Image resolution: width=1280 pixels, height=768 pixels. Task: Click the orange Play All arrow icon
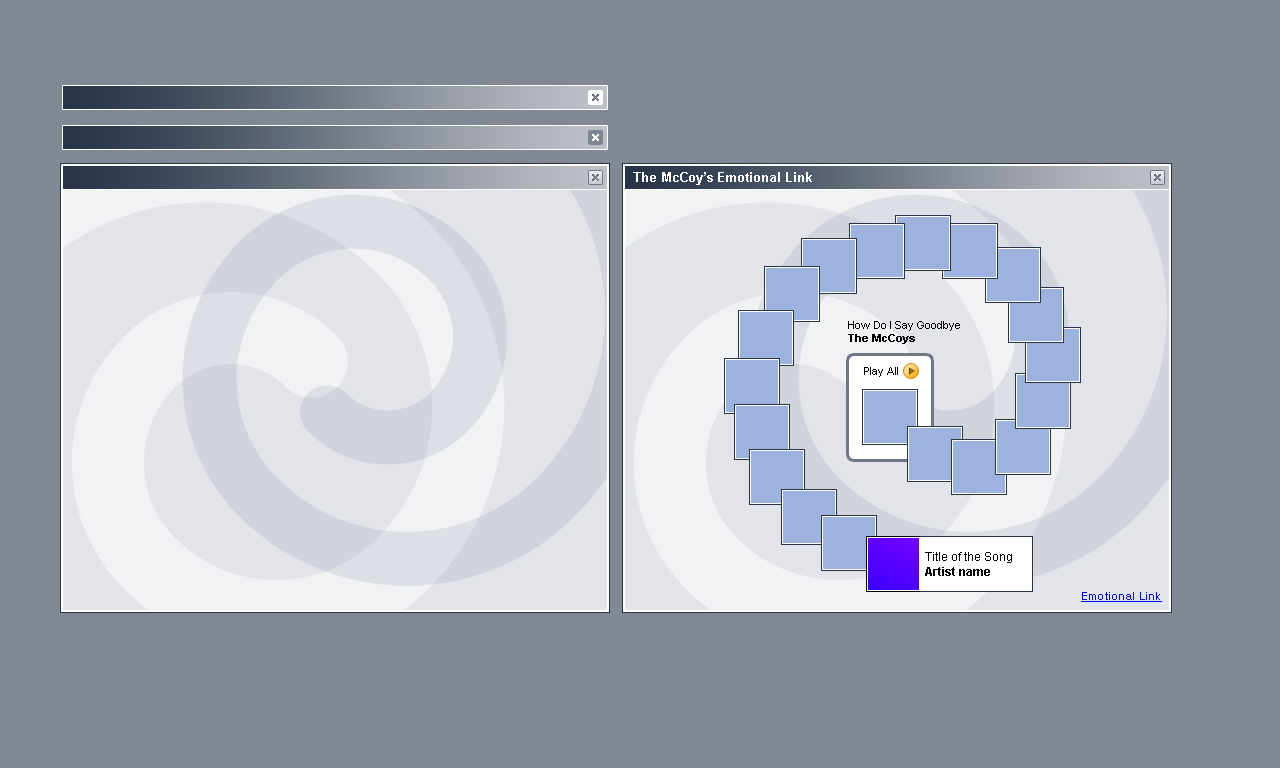click(x=911, y=371)
